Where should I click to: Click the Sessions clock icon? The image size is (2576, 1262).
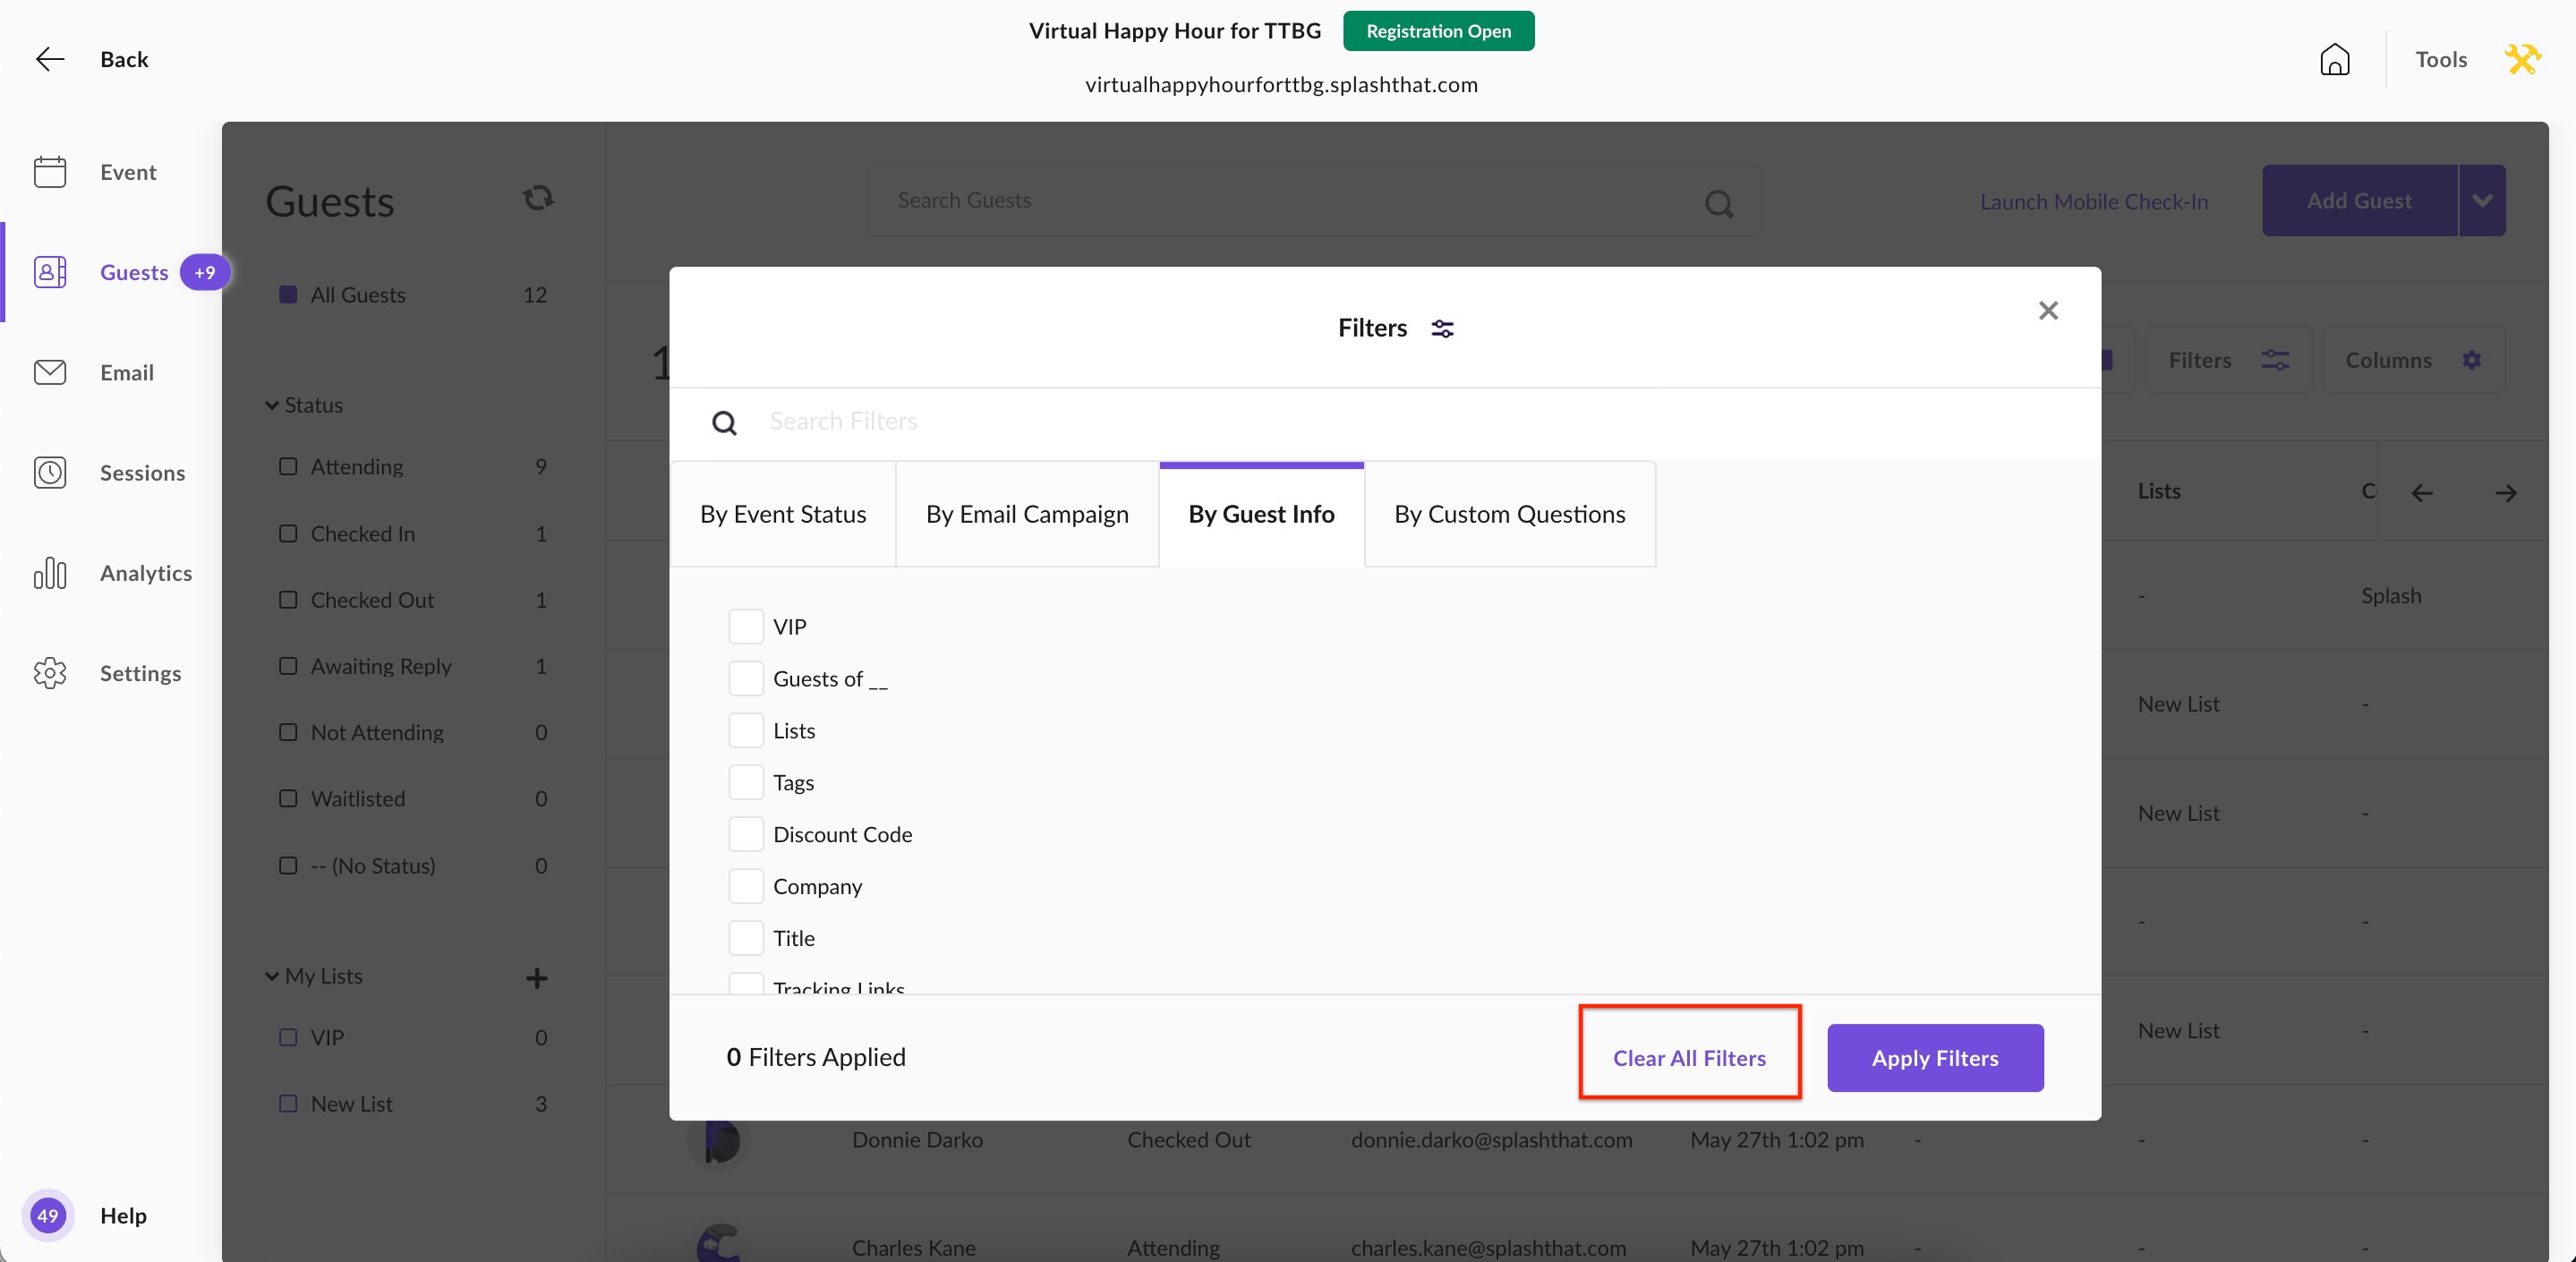(x=50, y=472)
